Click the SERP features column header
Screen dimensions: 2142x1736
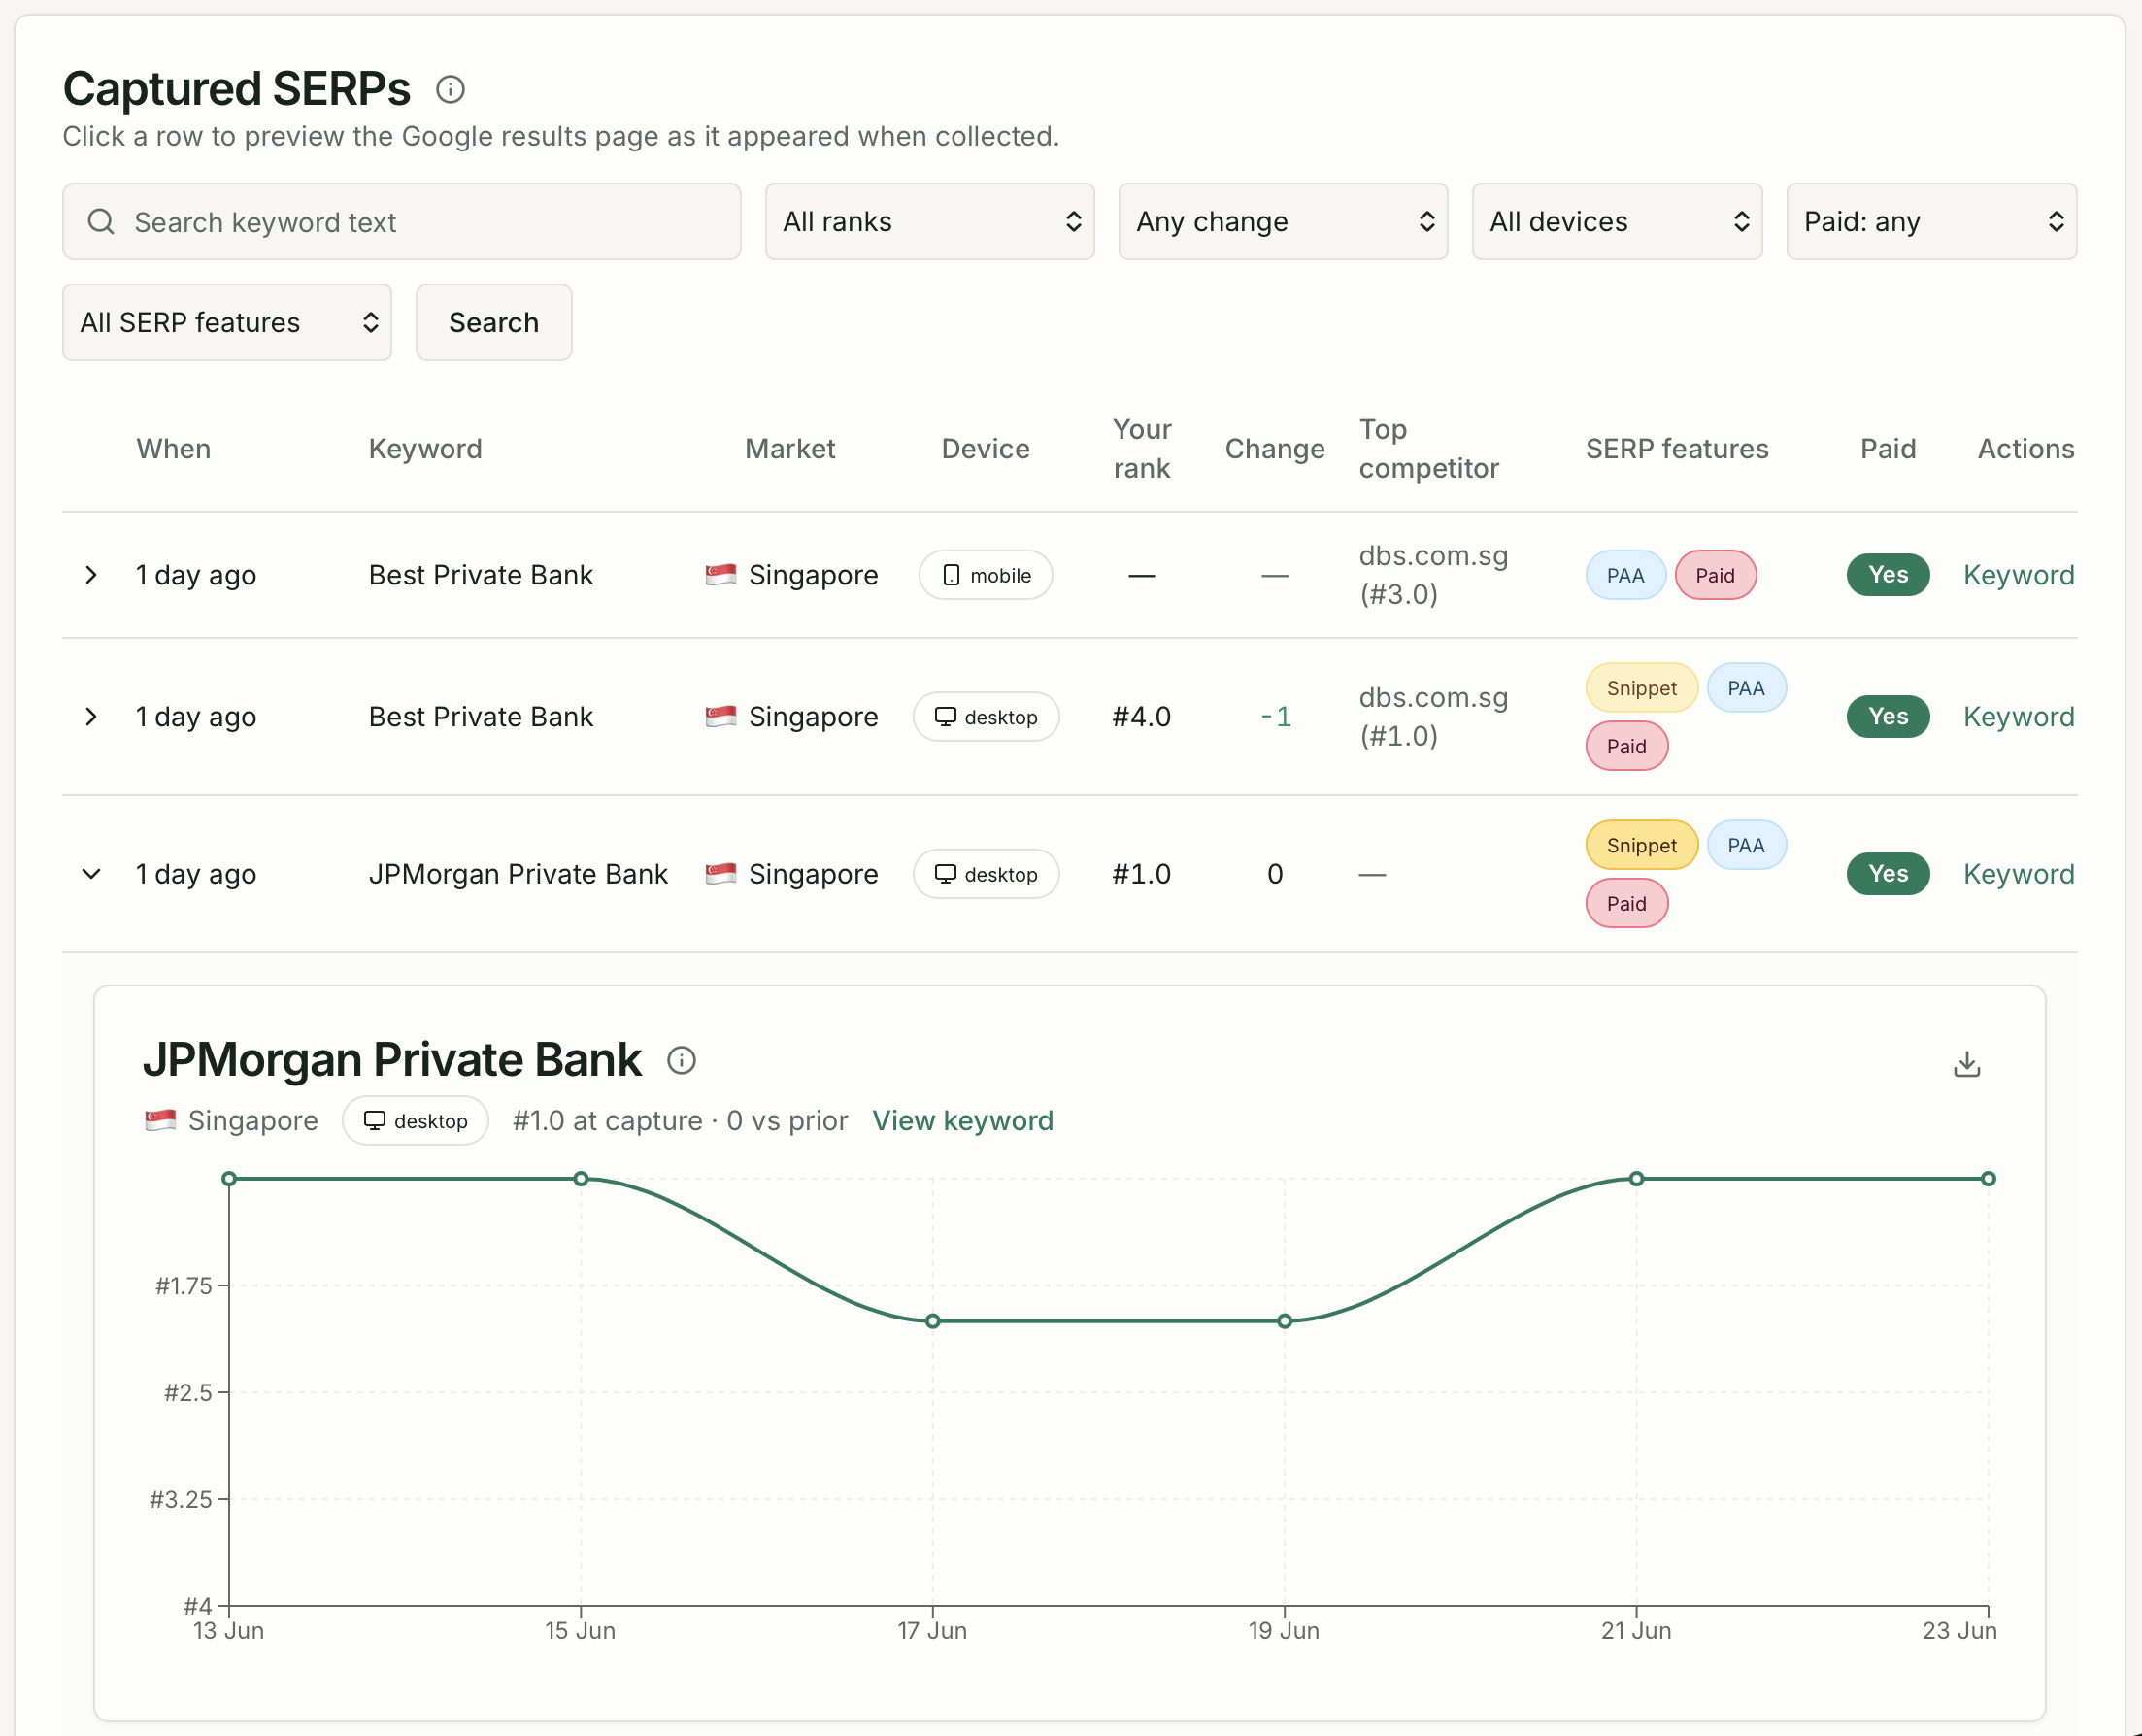click(1677, 449)
